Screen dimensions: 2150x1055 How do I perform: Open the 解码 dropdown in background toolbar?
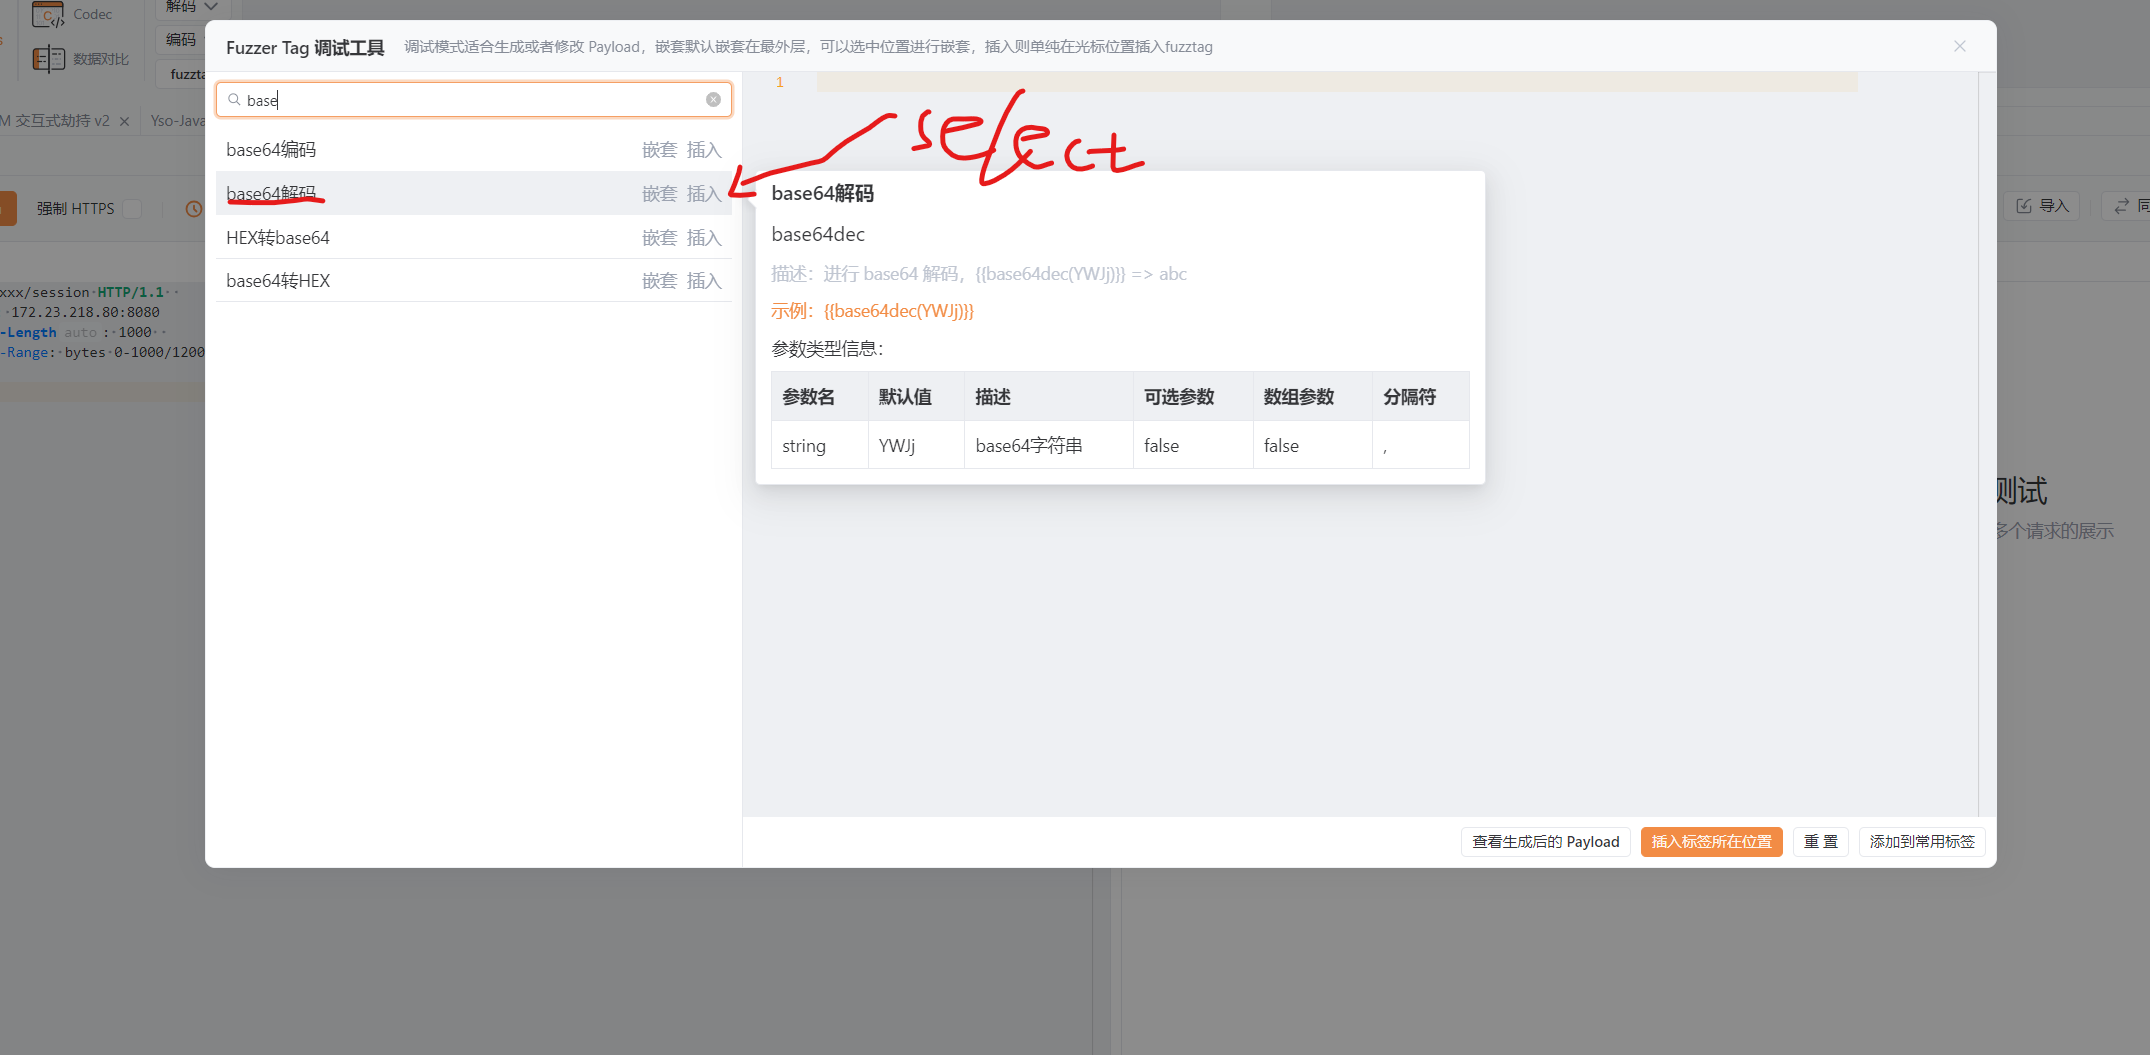[191, 7]
